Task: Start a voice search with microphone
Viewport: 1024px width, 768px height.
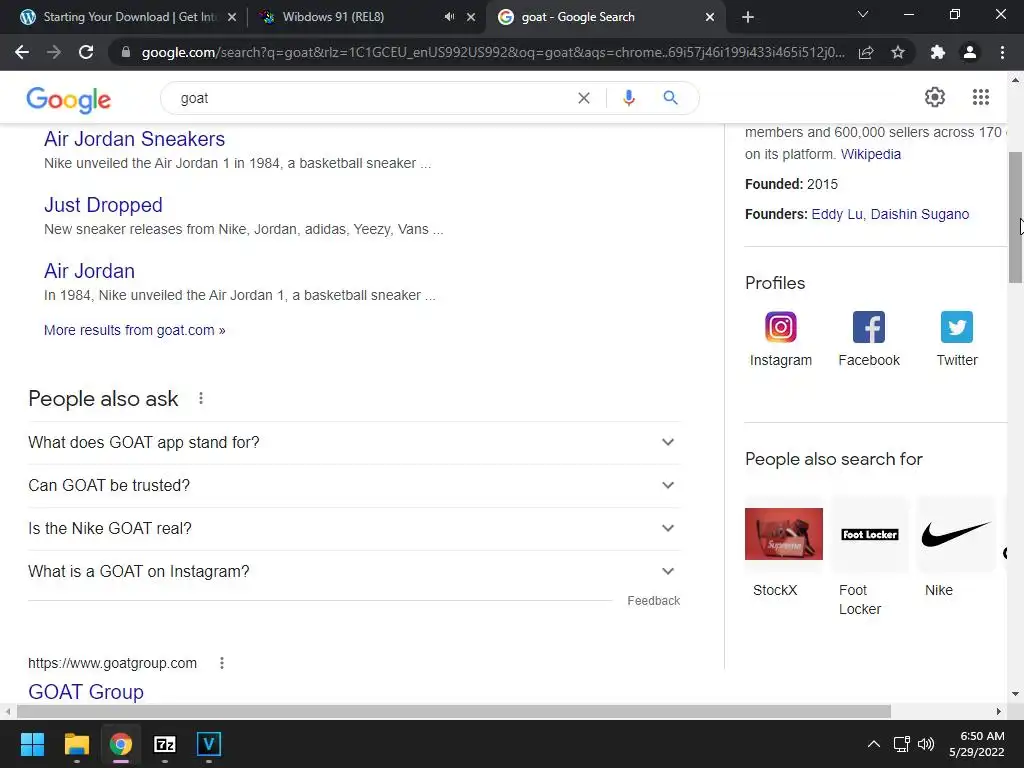Action: click(x=629, y=98)
